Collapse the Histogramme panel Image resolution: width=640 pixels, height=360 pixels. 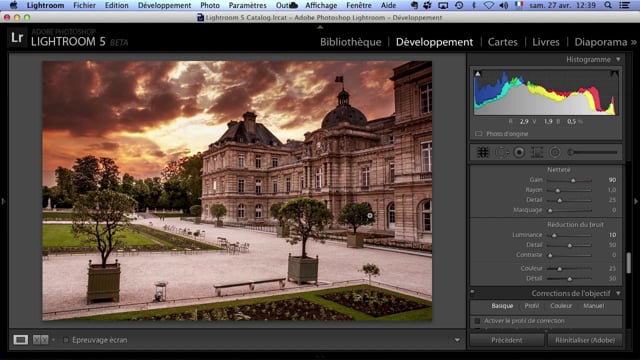point(618,60)
